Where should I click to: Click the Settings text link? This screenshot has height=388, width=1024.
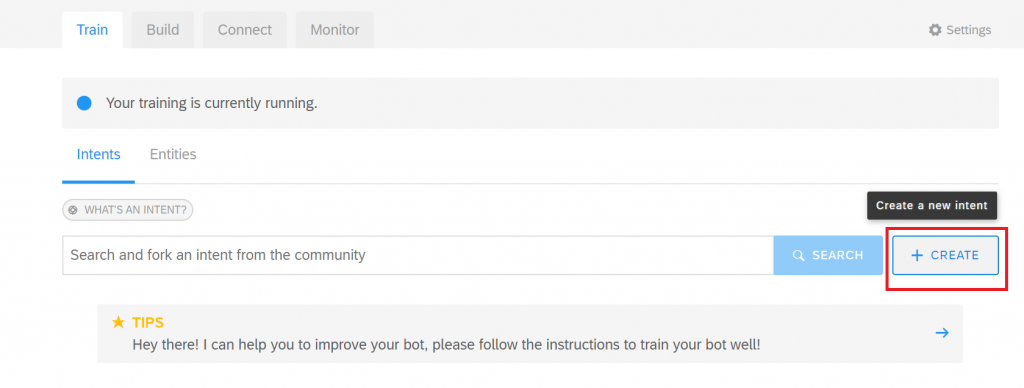[x=968, y=30]
